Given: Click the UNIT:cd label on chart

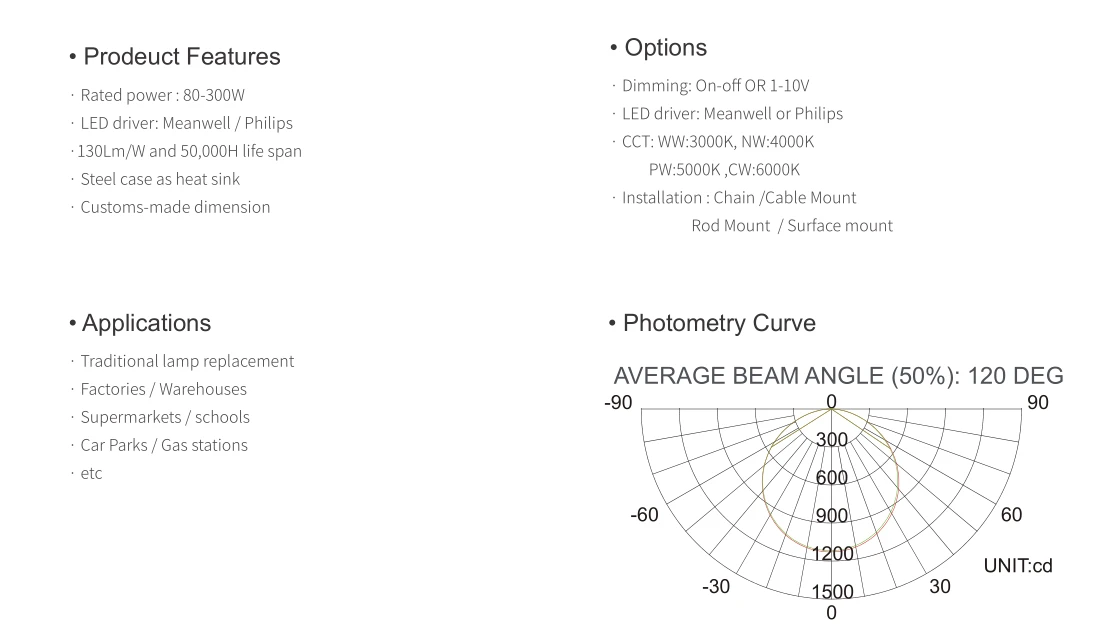Looking at the screenshot, I should (x=1018, y=566).
